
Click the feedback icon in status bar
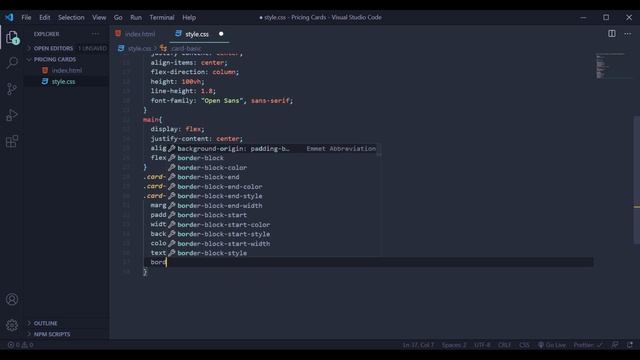click(615, 345)
